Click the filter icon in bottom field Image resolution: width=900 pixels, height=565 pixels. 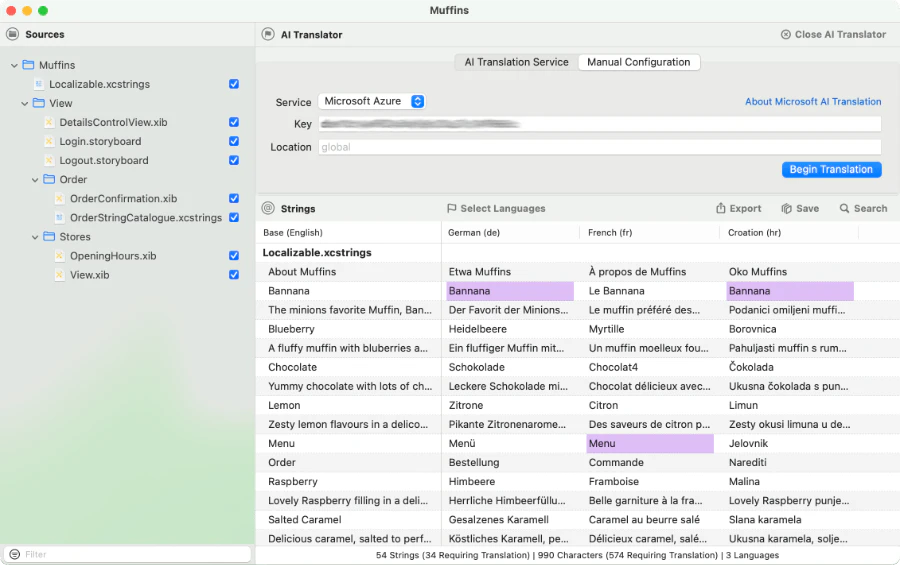click(x=15, y=554)
